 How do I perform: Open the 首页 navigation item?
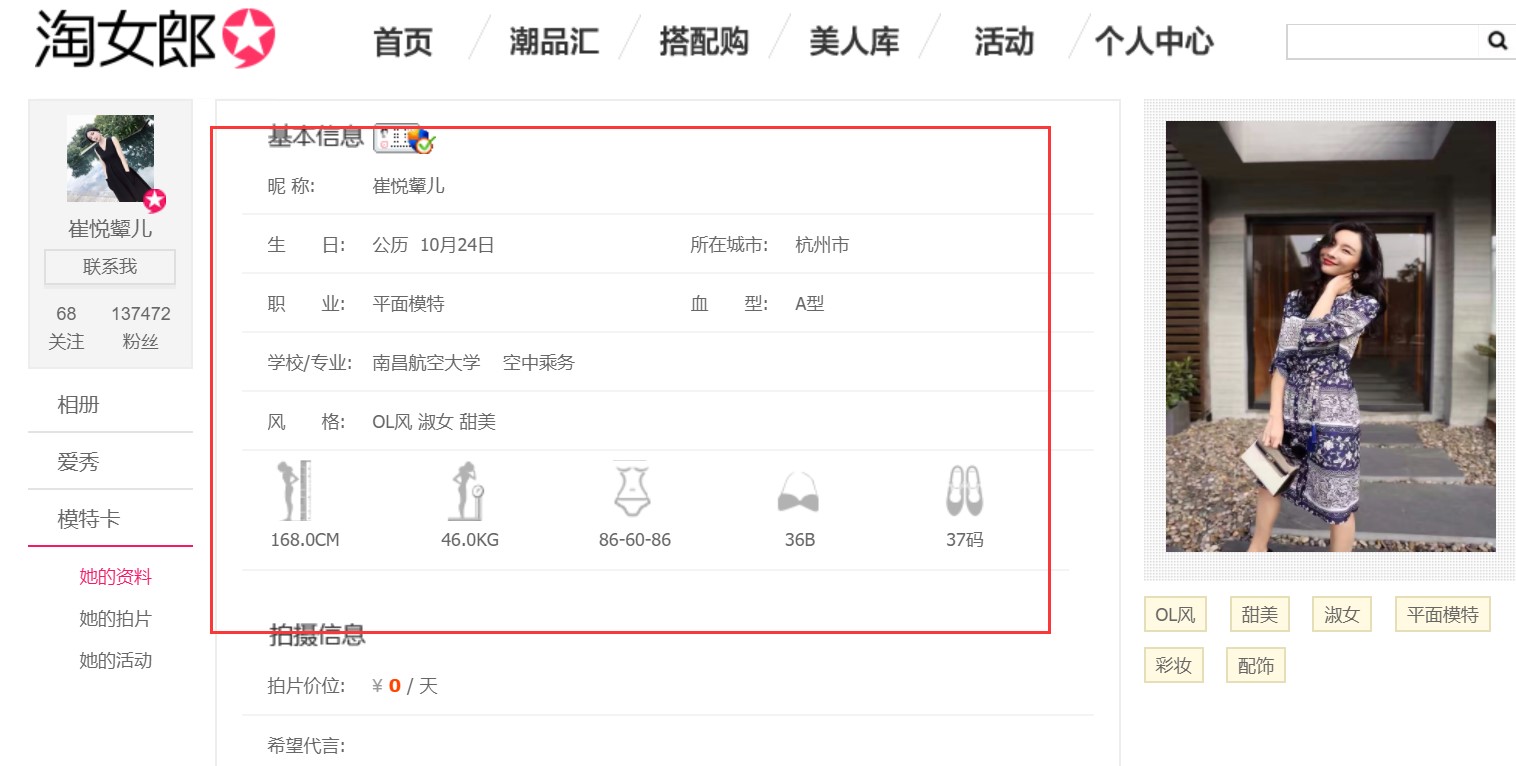(x=403, y=42)
